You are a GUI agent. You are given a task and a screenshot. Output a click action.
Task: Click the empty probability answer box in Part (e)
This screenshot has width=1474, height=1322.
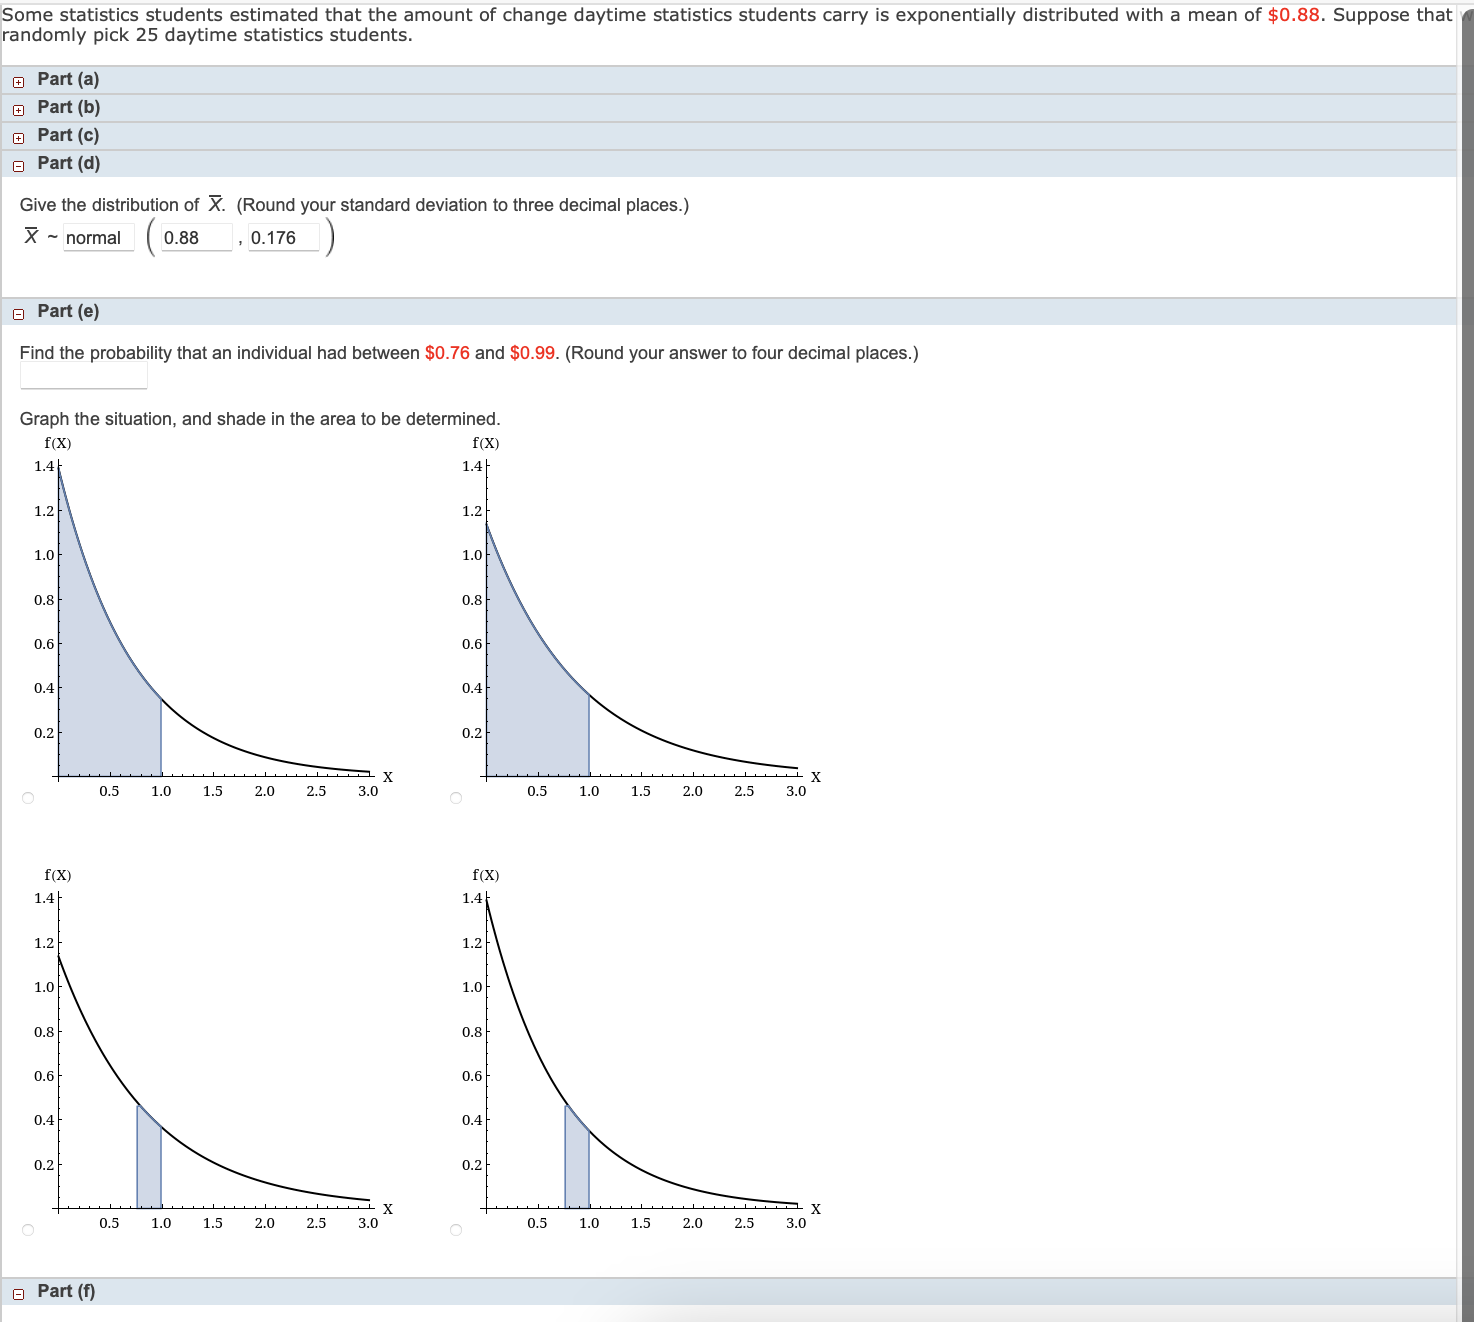(x=83, y=377)
